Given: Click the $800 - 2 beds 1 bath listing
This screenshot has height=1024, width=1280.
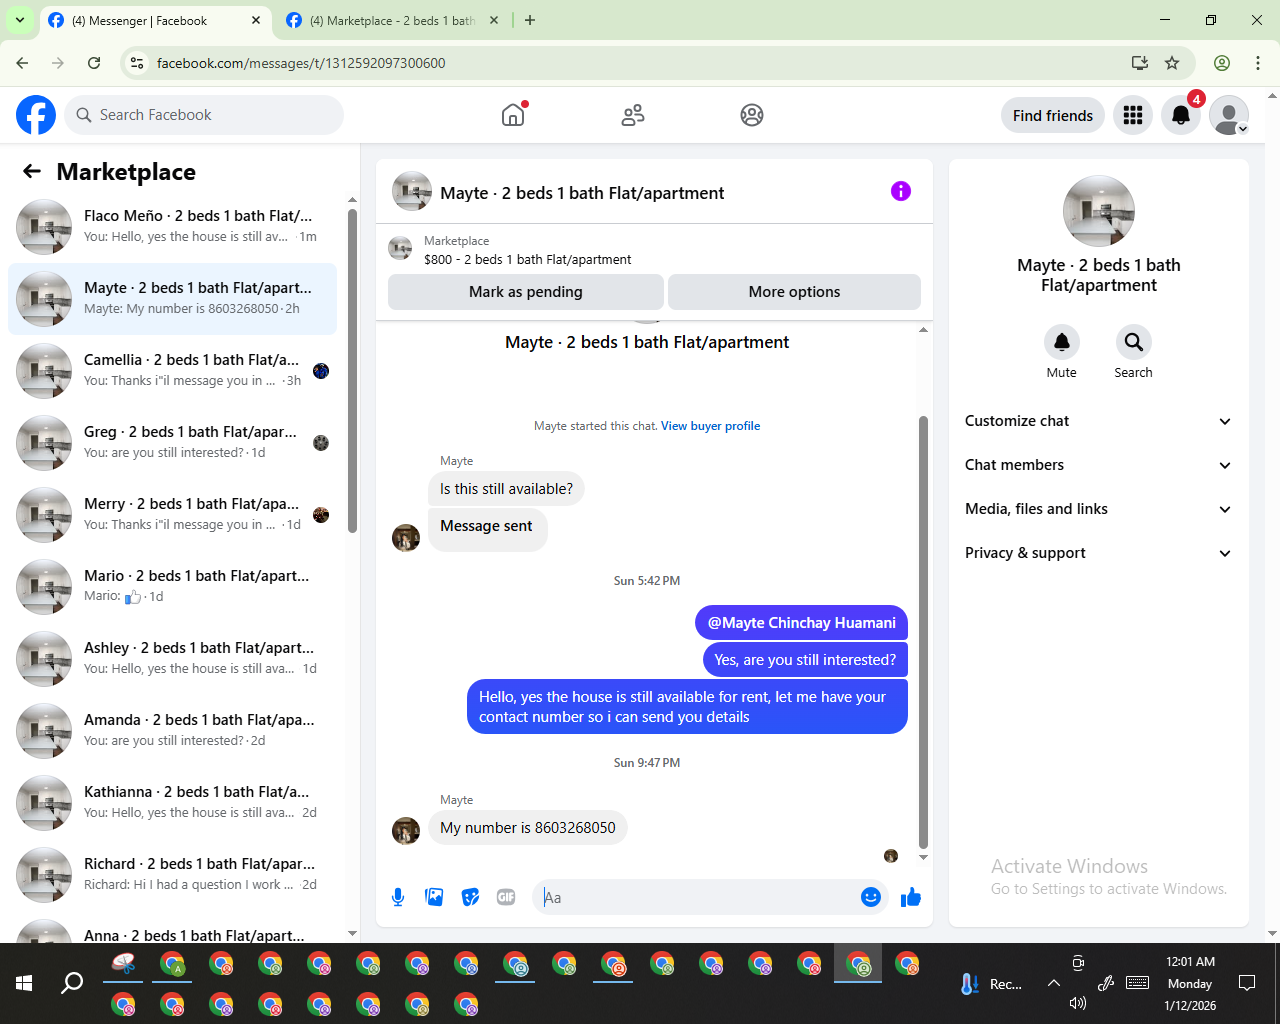Looking at the screenshot, I should tap(528, 259).
